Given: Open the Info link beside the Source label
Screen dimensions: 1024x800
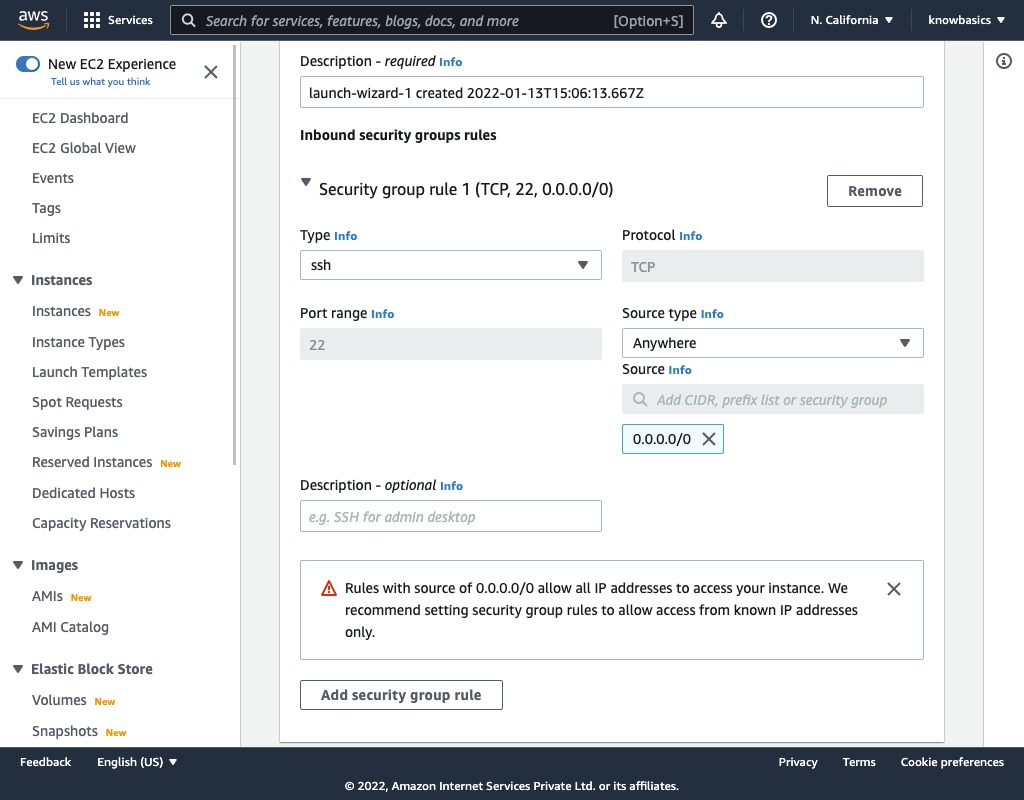Looking at the screenshot, I should click(680, 370).
